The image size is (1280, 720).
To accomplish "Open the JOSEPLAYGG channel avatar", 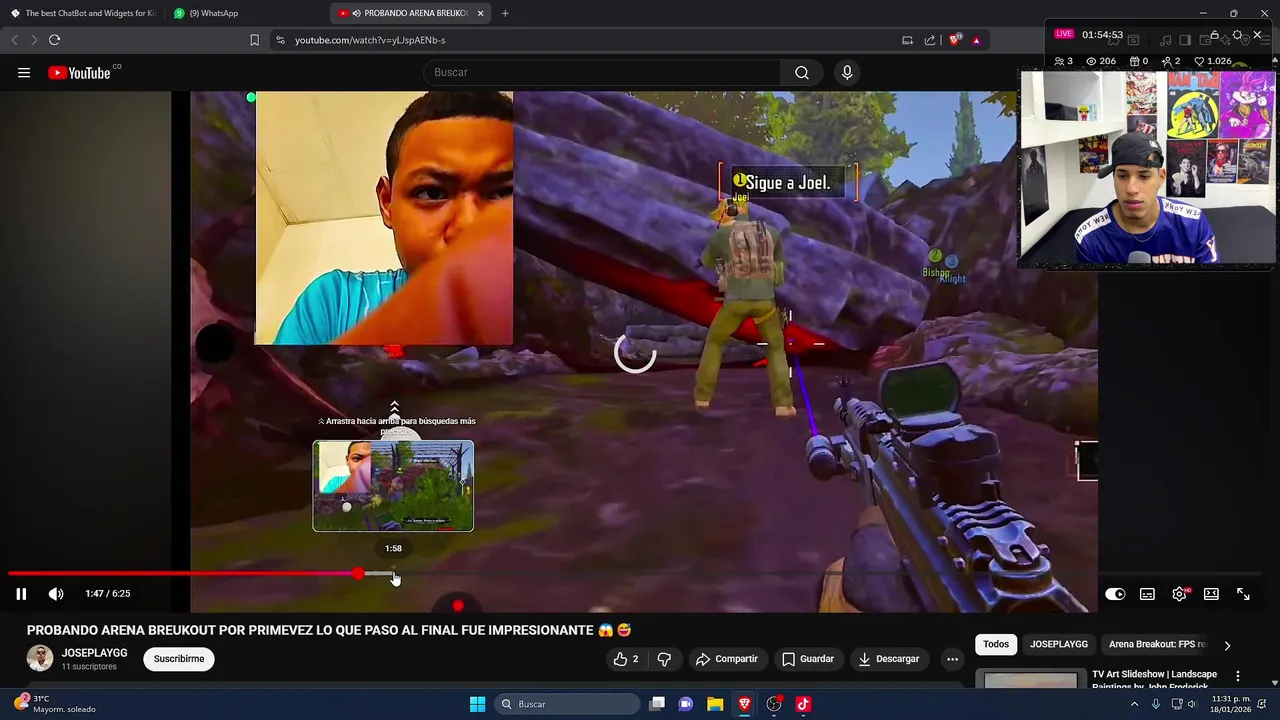I will [x=40, y=658].
